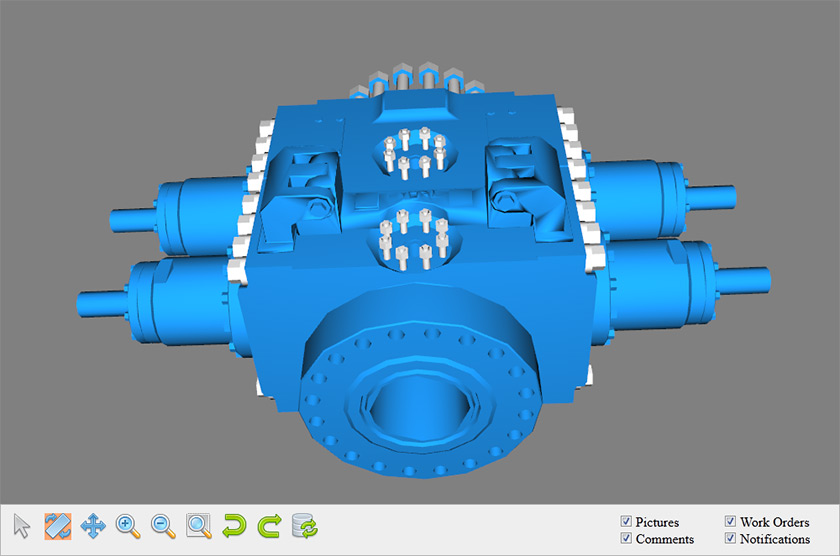This screenshot has height=556, width=840.
Task: Click the zoom in magnifier
Action: click(x=128, y=526)
